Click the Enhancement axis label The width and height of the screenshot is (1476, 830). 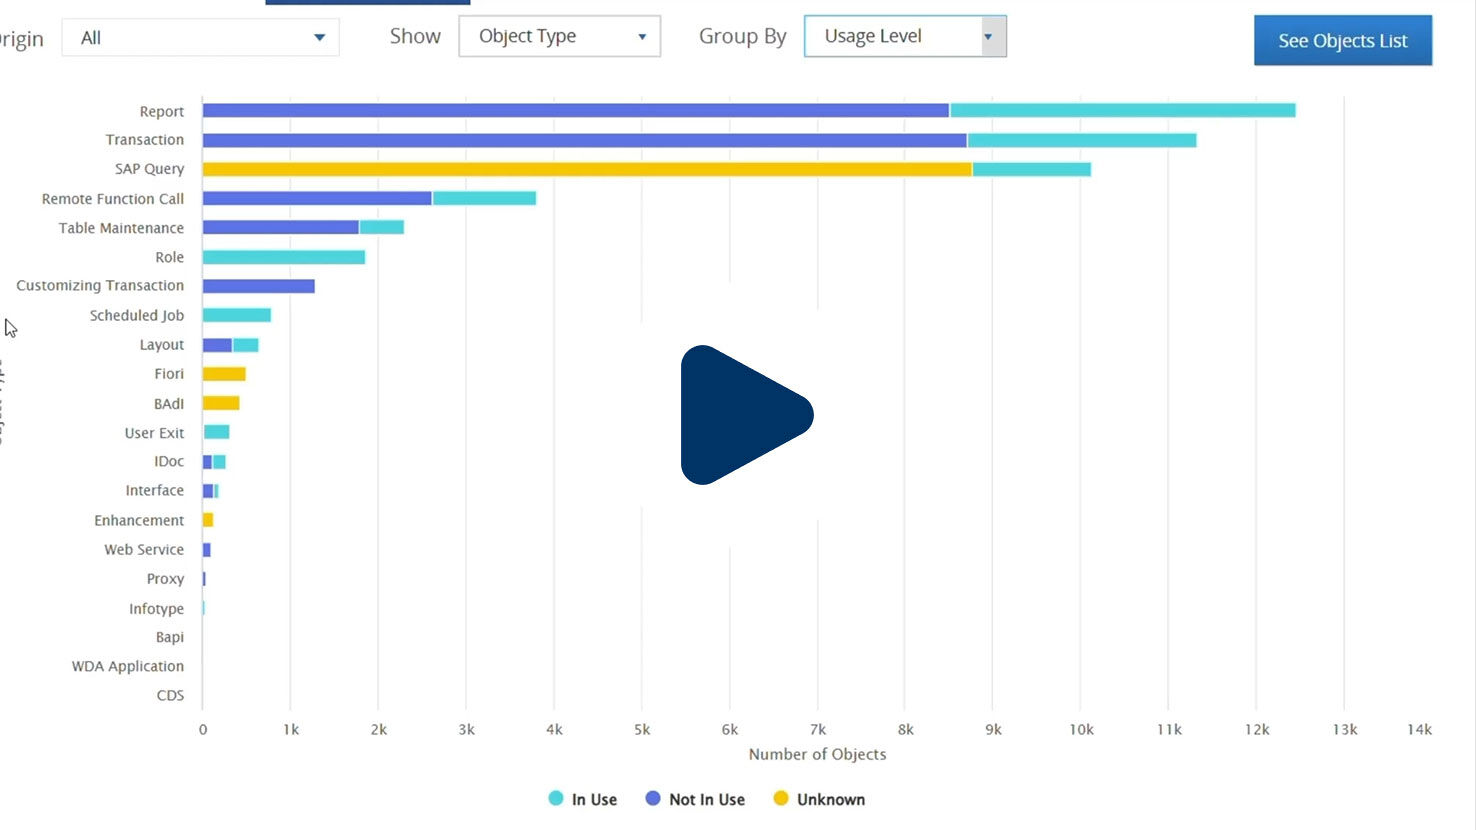point(139,520)
